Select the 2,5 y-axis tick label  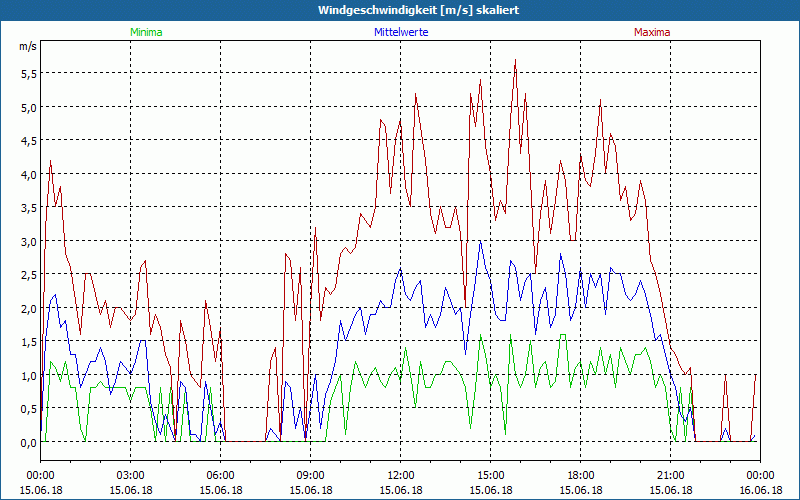(27, 274)
